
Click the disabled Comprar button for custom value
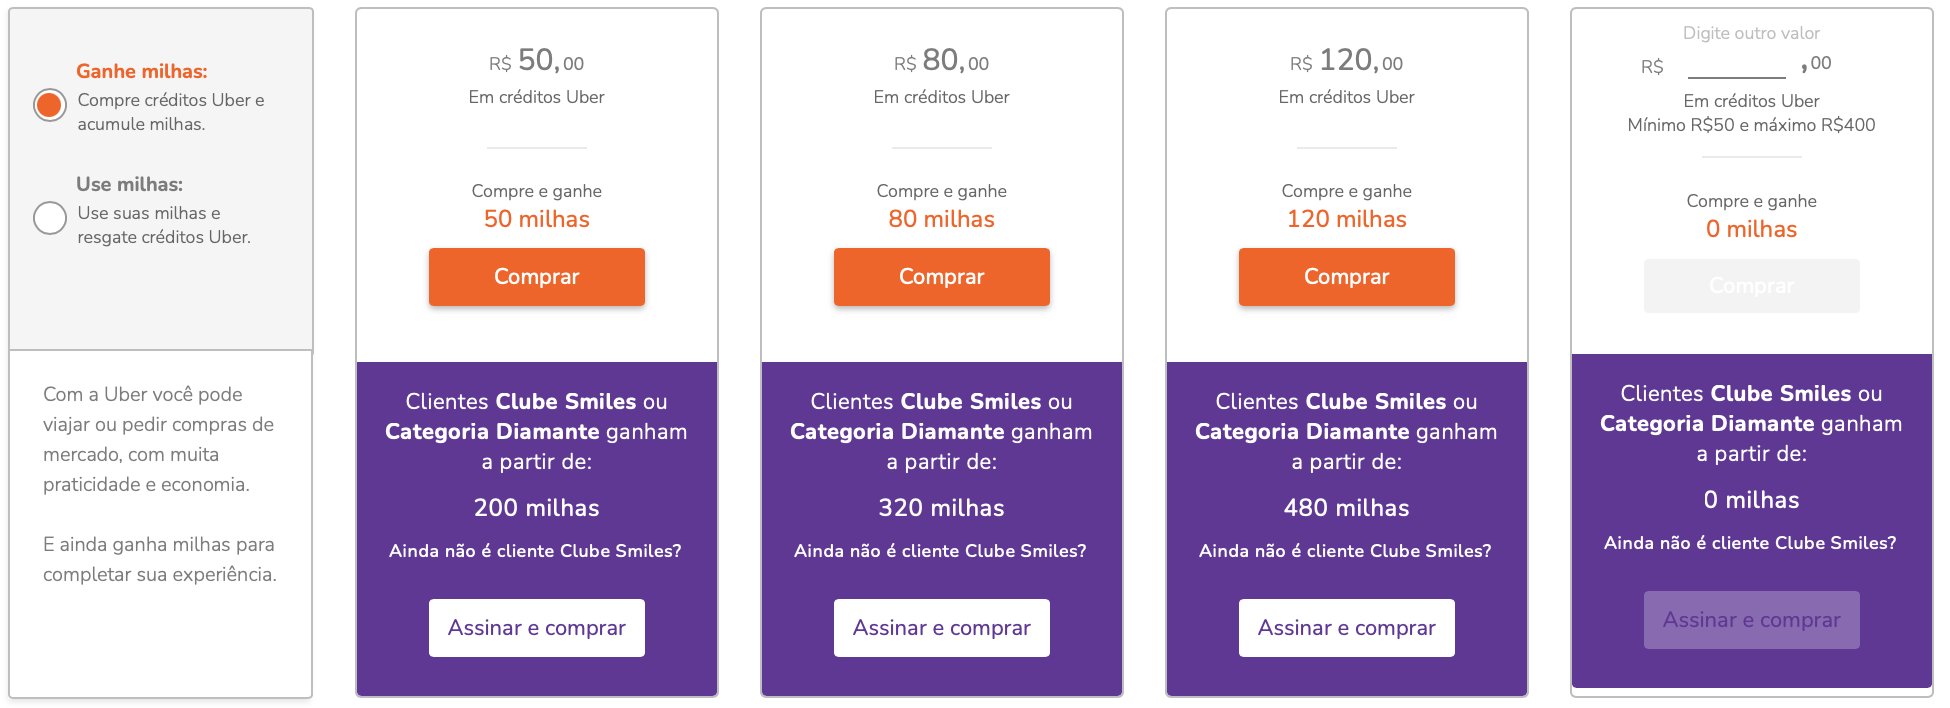click(x=1752, y=286)
